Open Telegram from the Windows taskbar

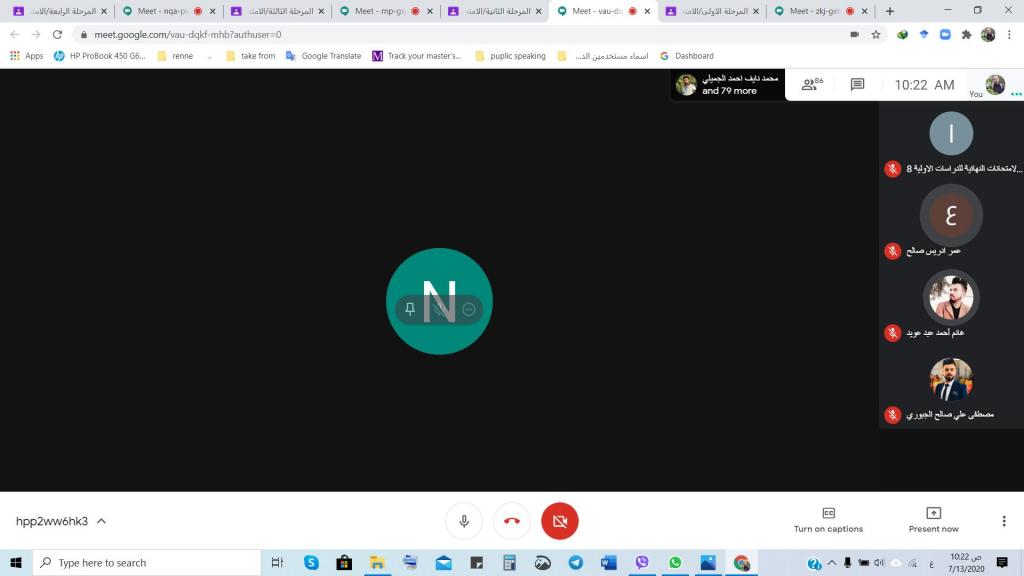576,563
